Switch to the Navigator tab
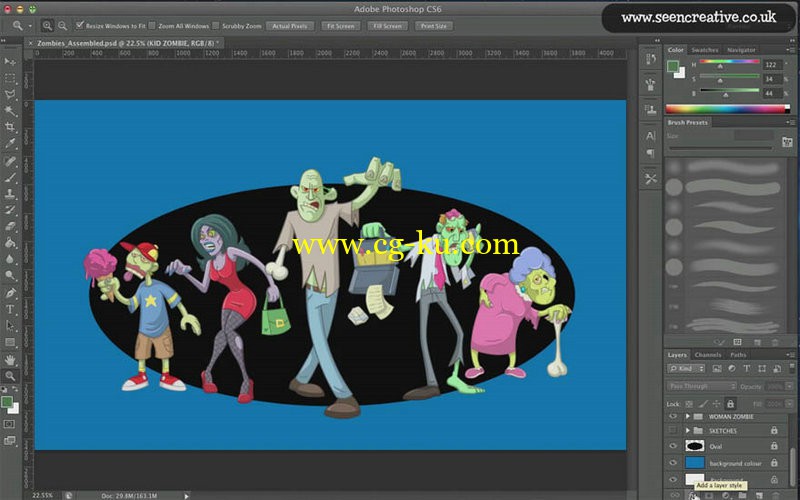 click(x=741, y=50)
